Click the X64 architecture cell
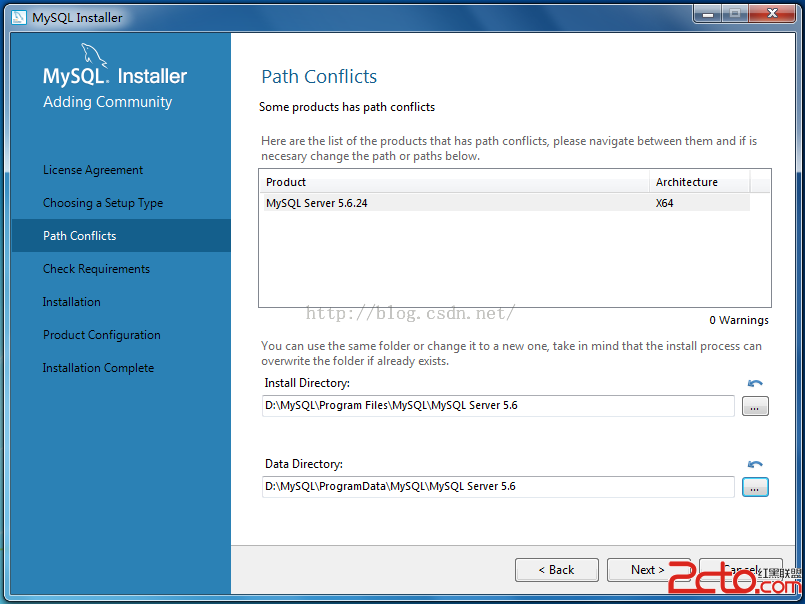The height and width of the screenshot is (604, 805). pos(664,203)
